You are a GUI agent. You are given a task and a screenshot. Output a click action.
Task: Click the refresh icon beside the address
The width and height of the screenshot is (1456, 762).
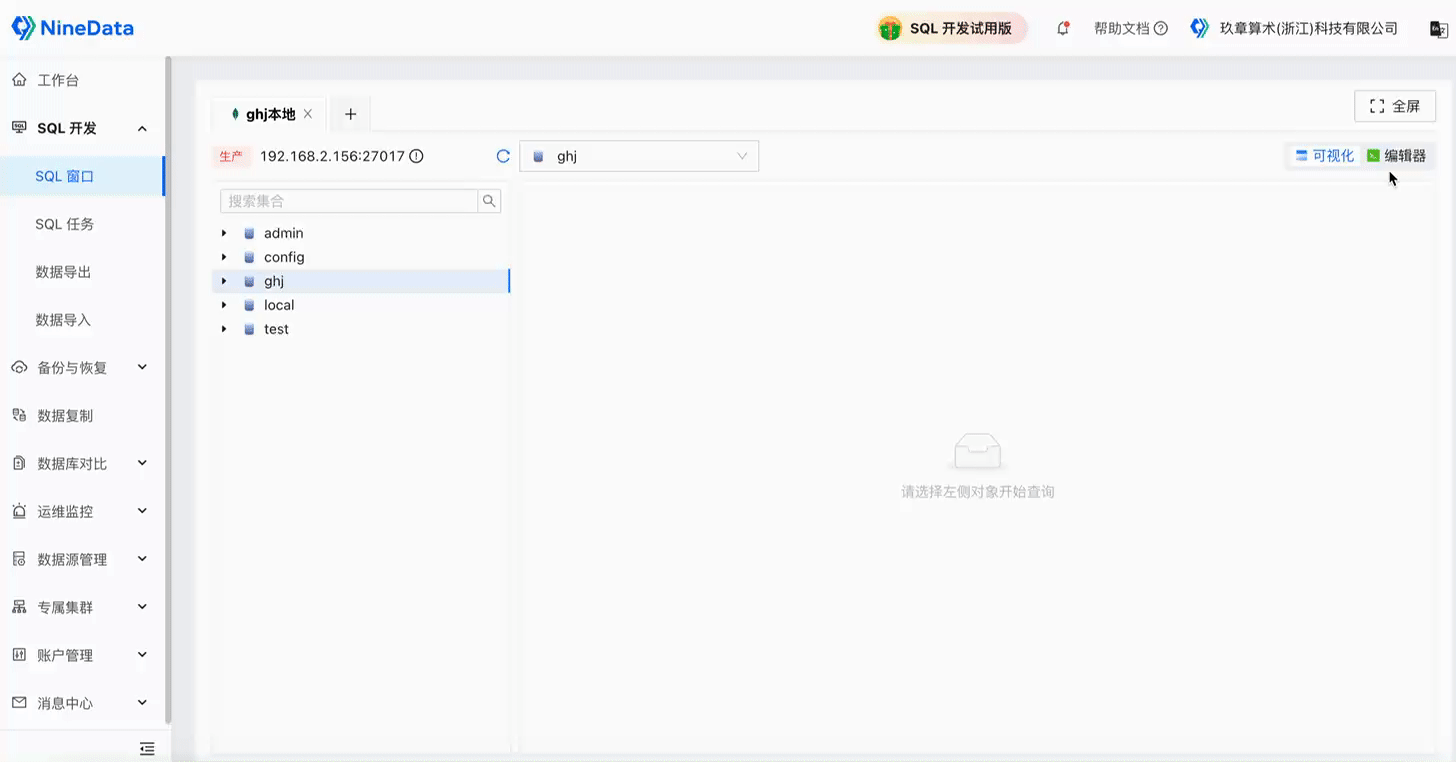point(503,156)
